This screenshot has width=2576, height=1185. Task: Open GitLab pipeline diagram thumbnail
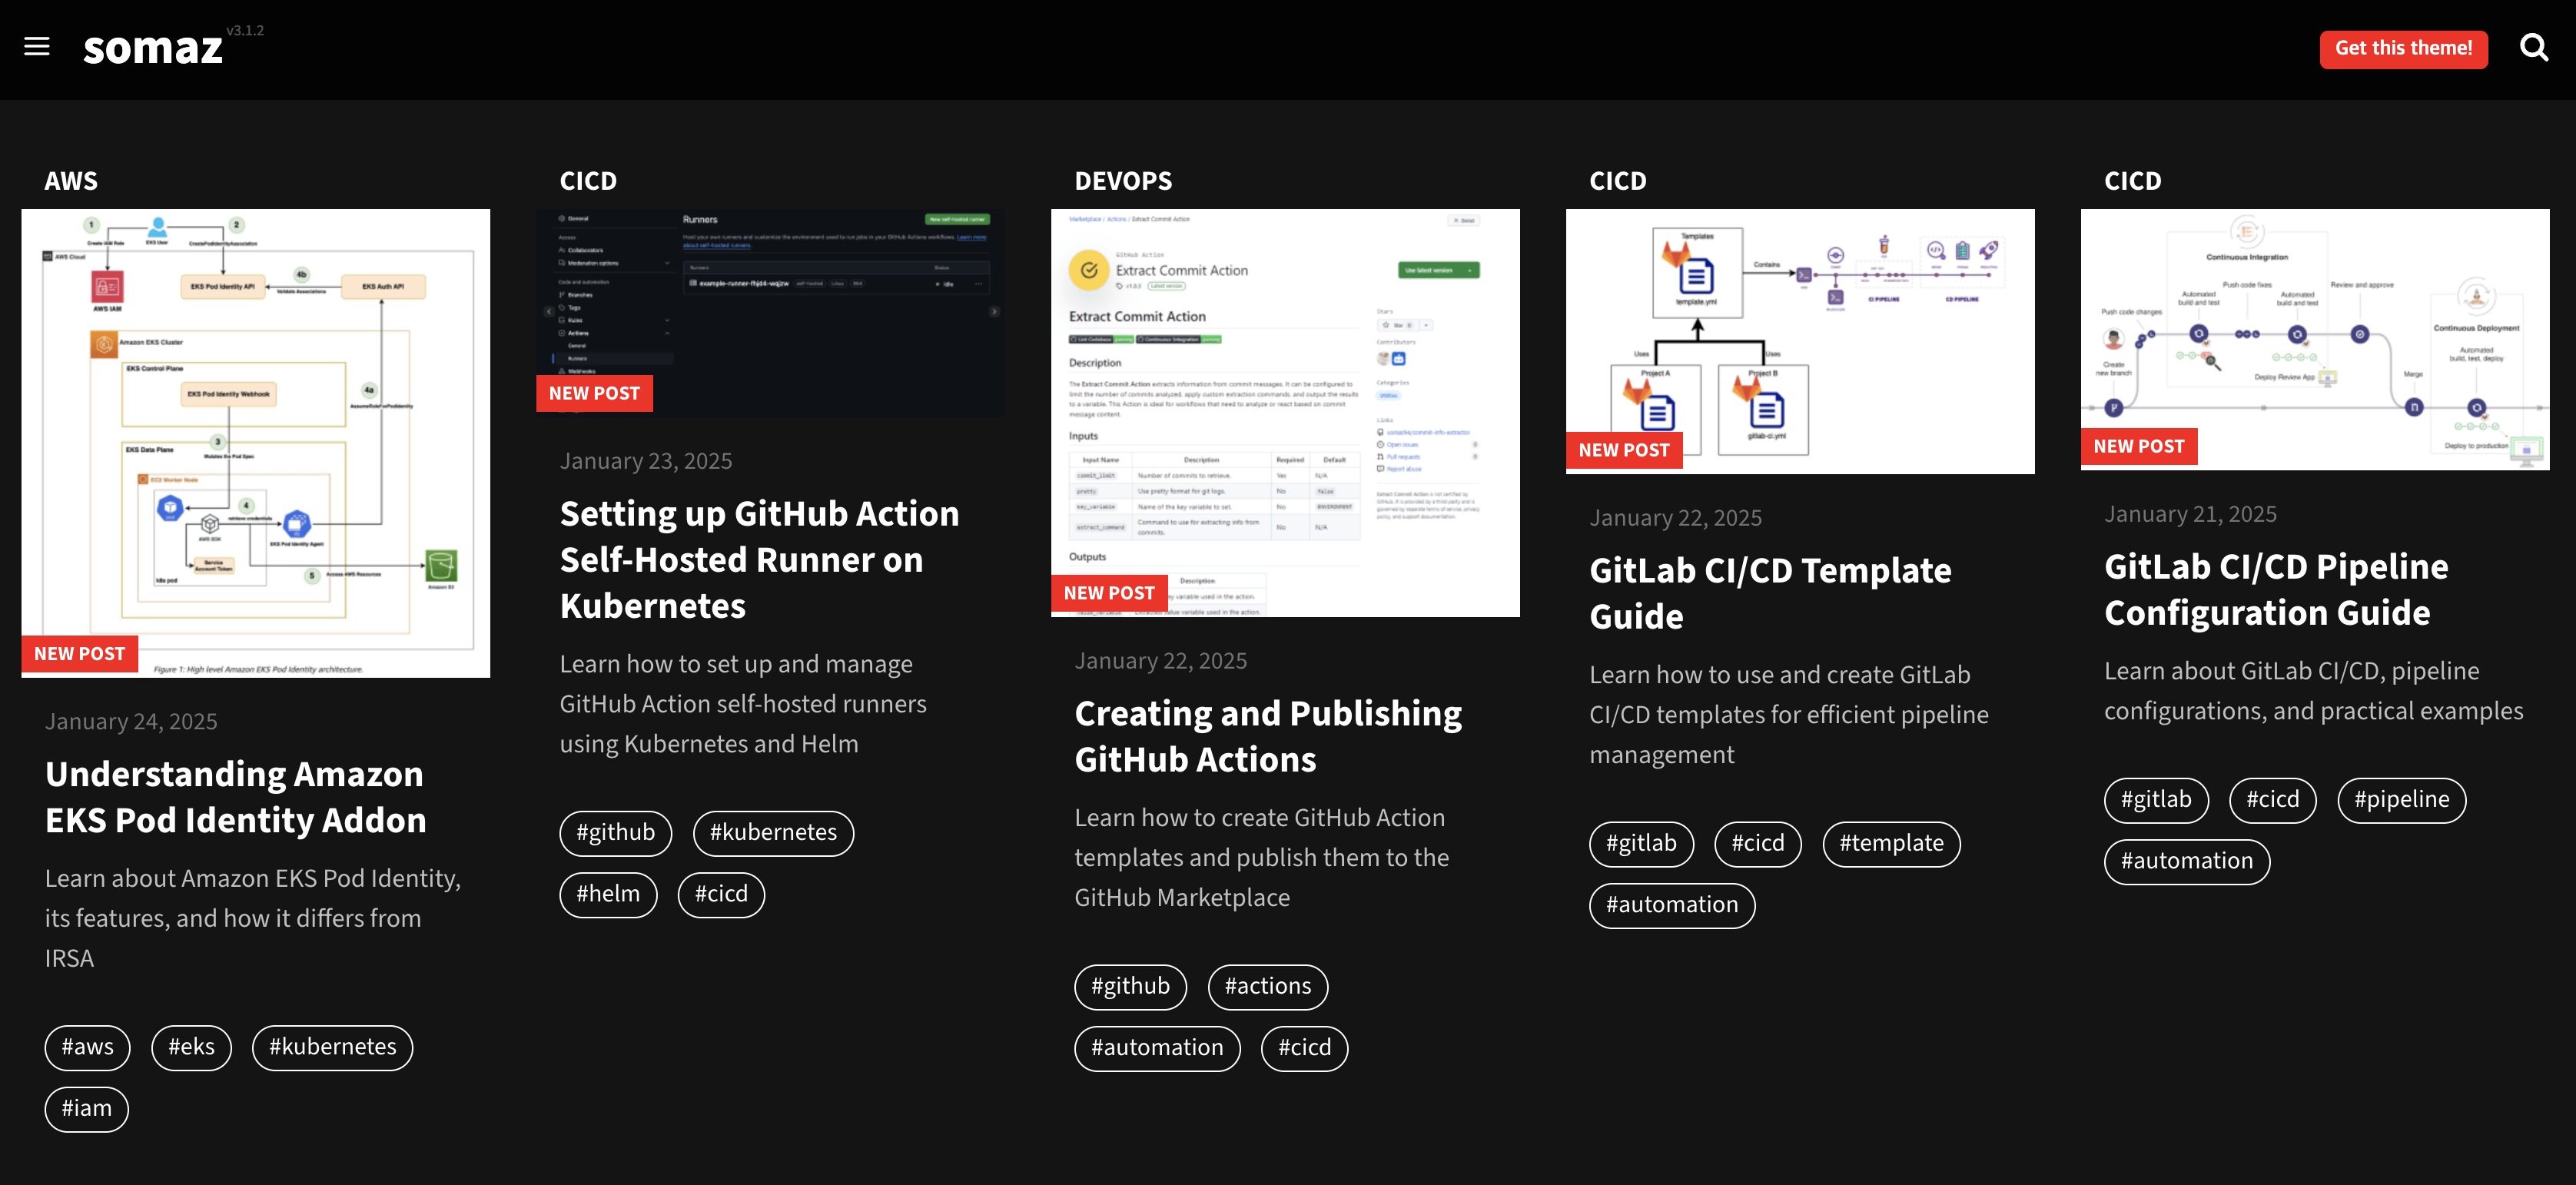pyautogui.click(x=2314, y=339)
